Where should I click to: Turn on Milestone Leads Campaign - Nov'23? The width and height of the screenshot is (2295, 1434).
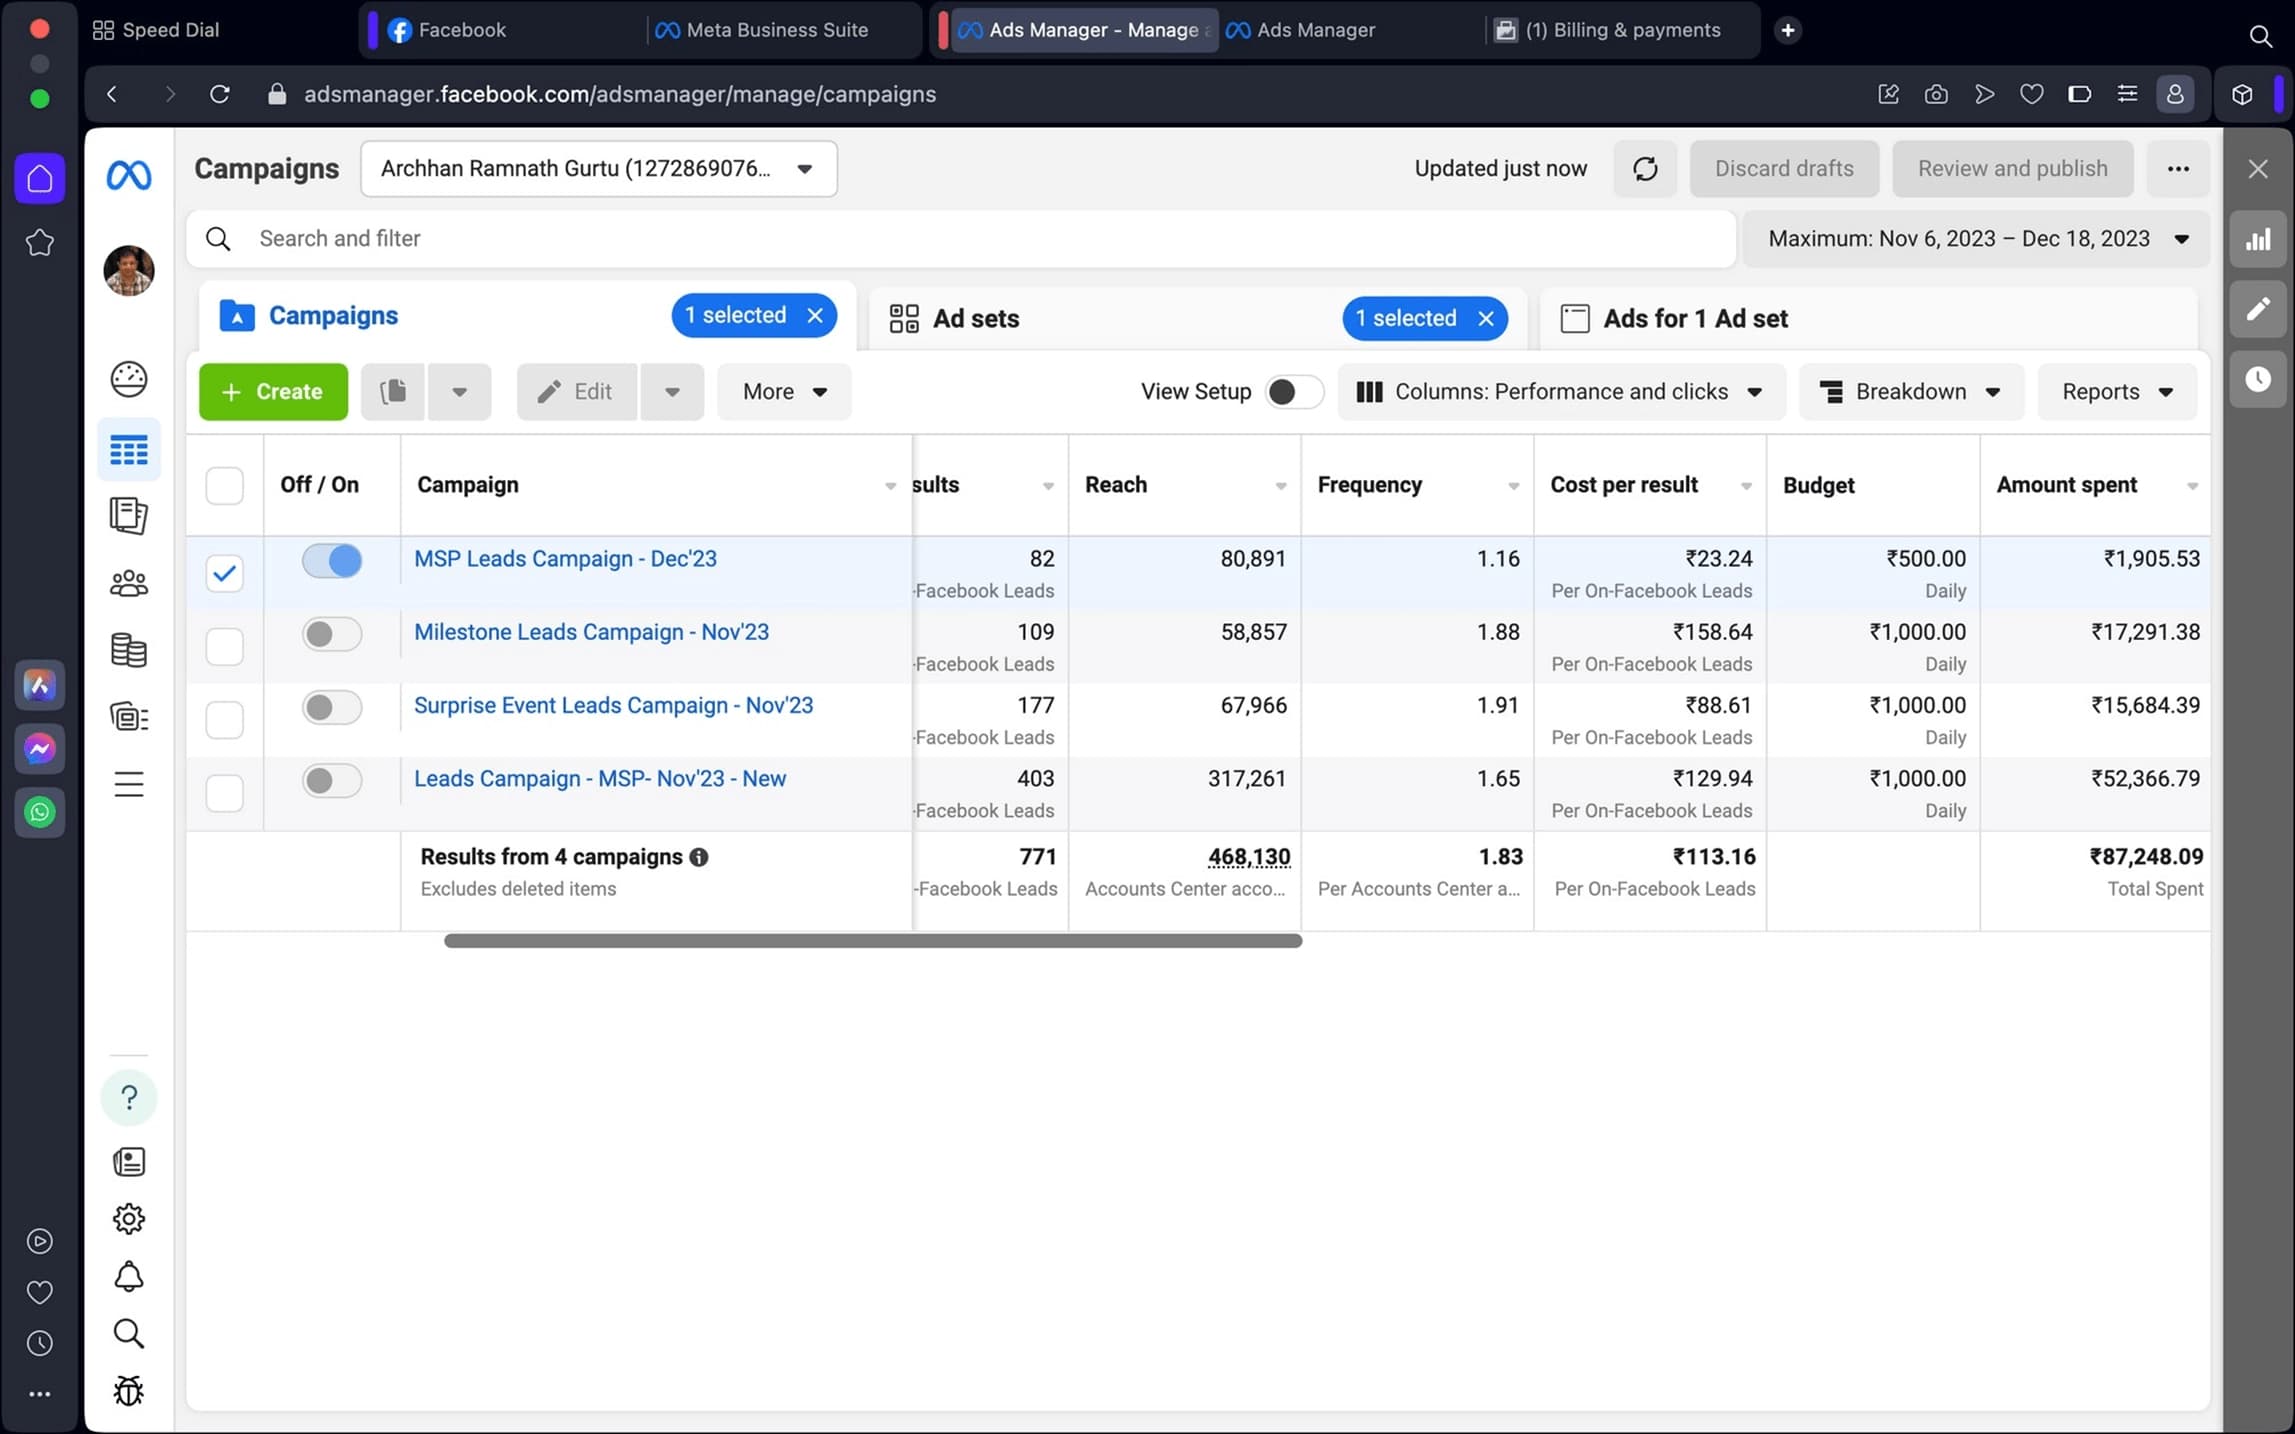331,633
